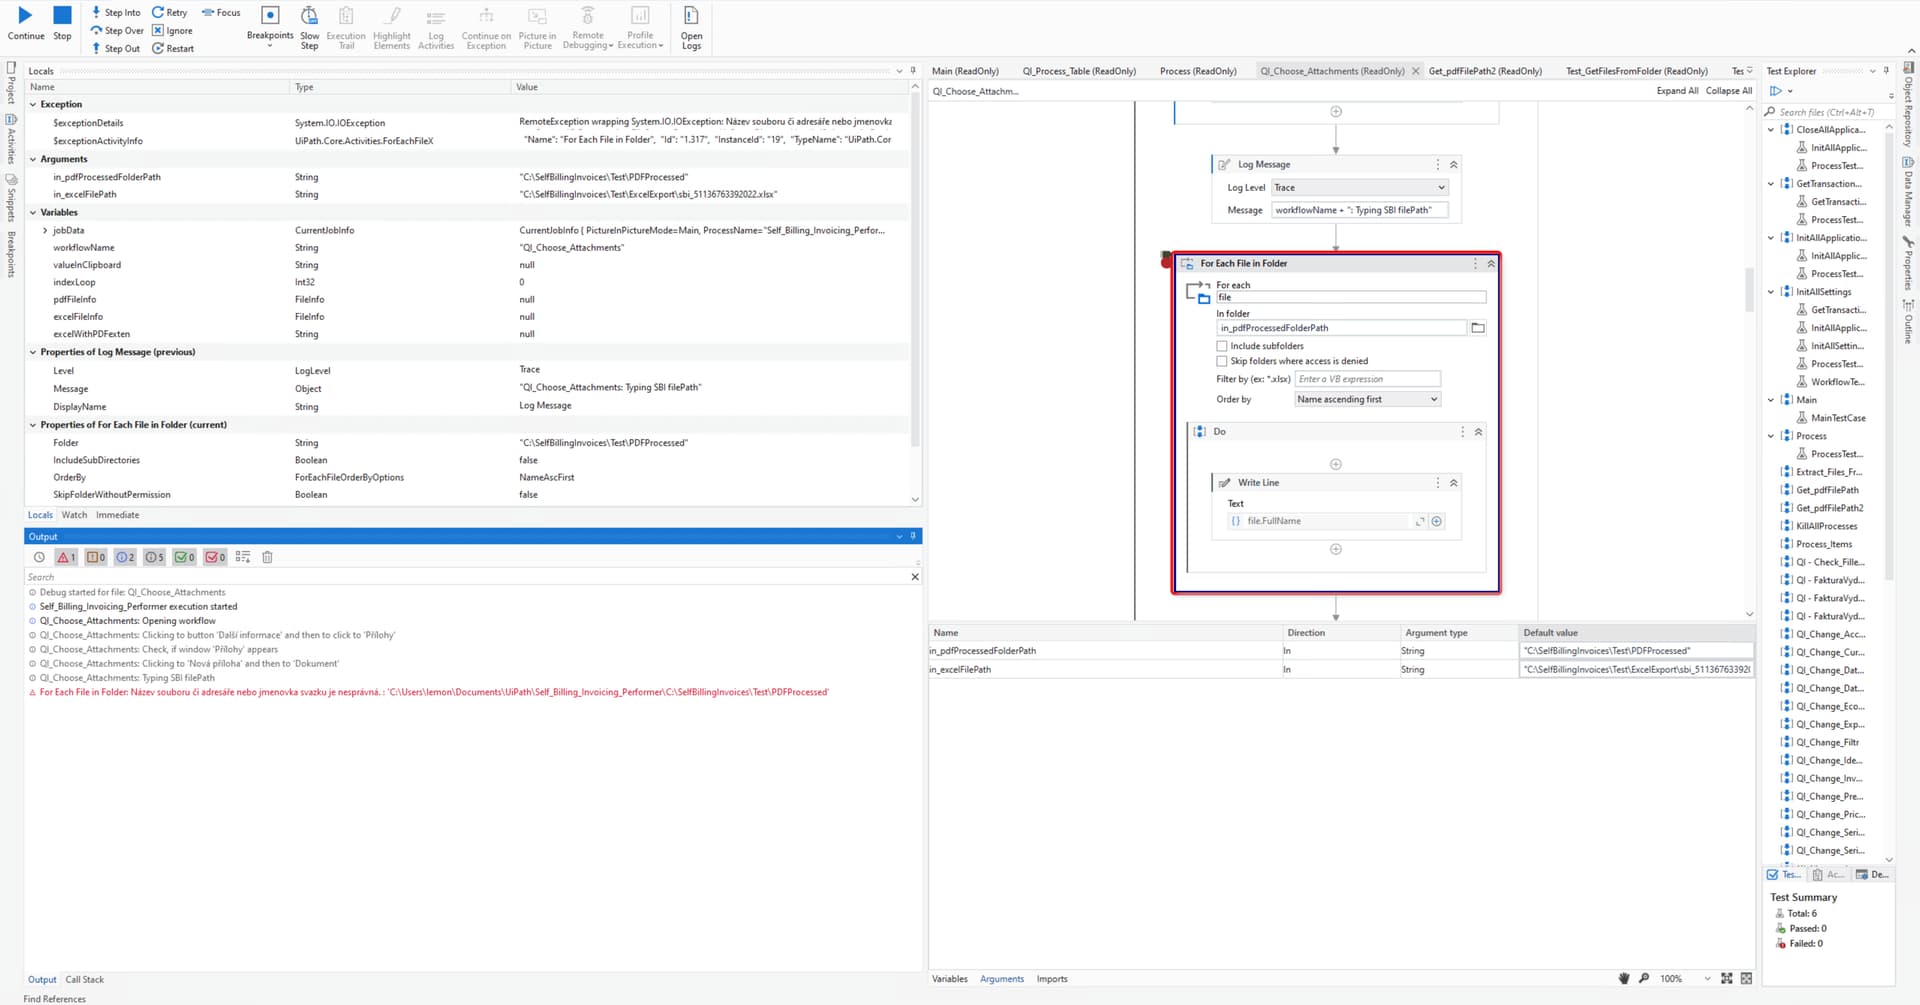Collapse the Do sequence container
Screen dimensions: 1920x1005
(1478, 432)
